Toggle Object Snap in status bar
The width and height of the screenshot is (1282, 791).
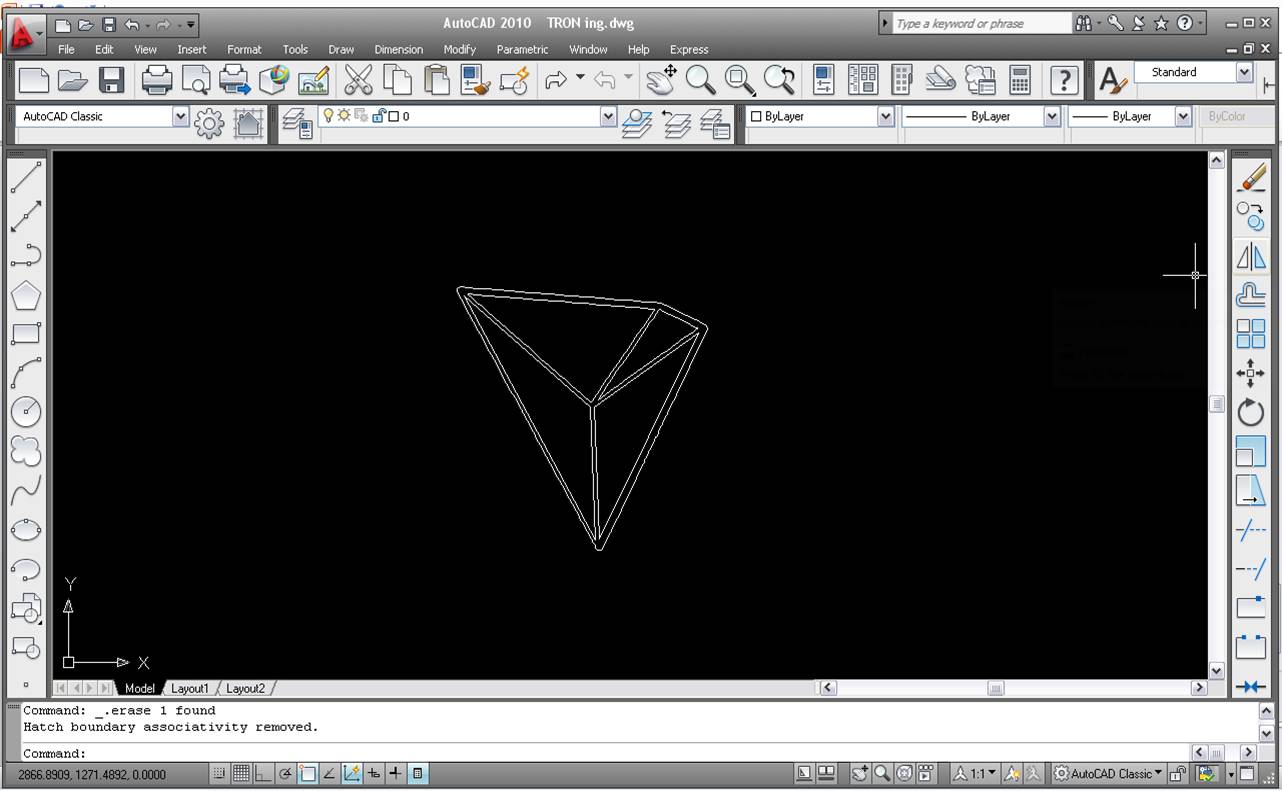308,773
